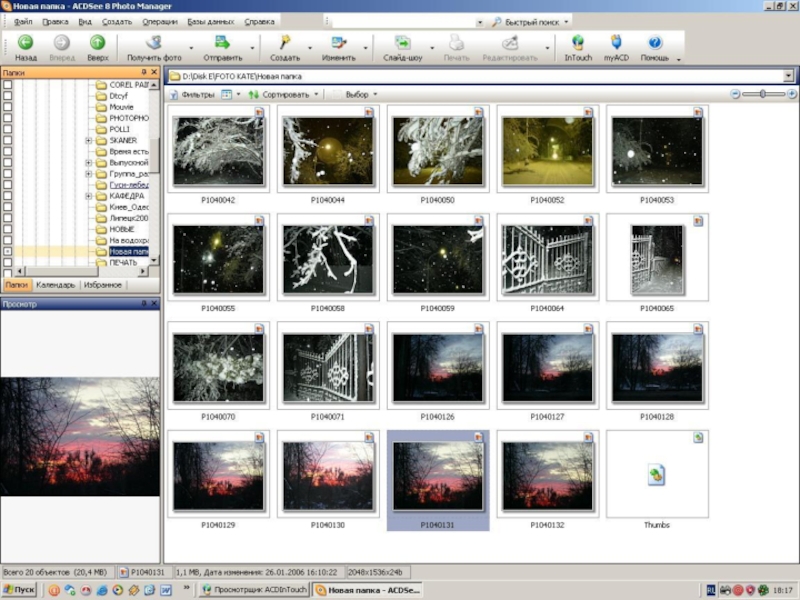Open the Изменить (Edit) tool icon
800x600 pixels.
coord(338,43)
